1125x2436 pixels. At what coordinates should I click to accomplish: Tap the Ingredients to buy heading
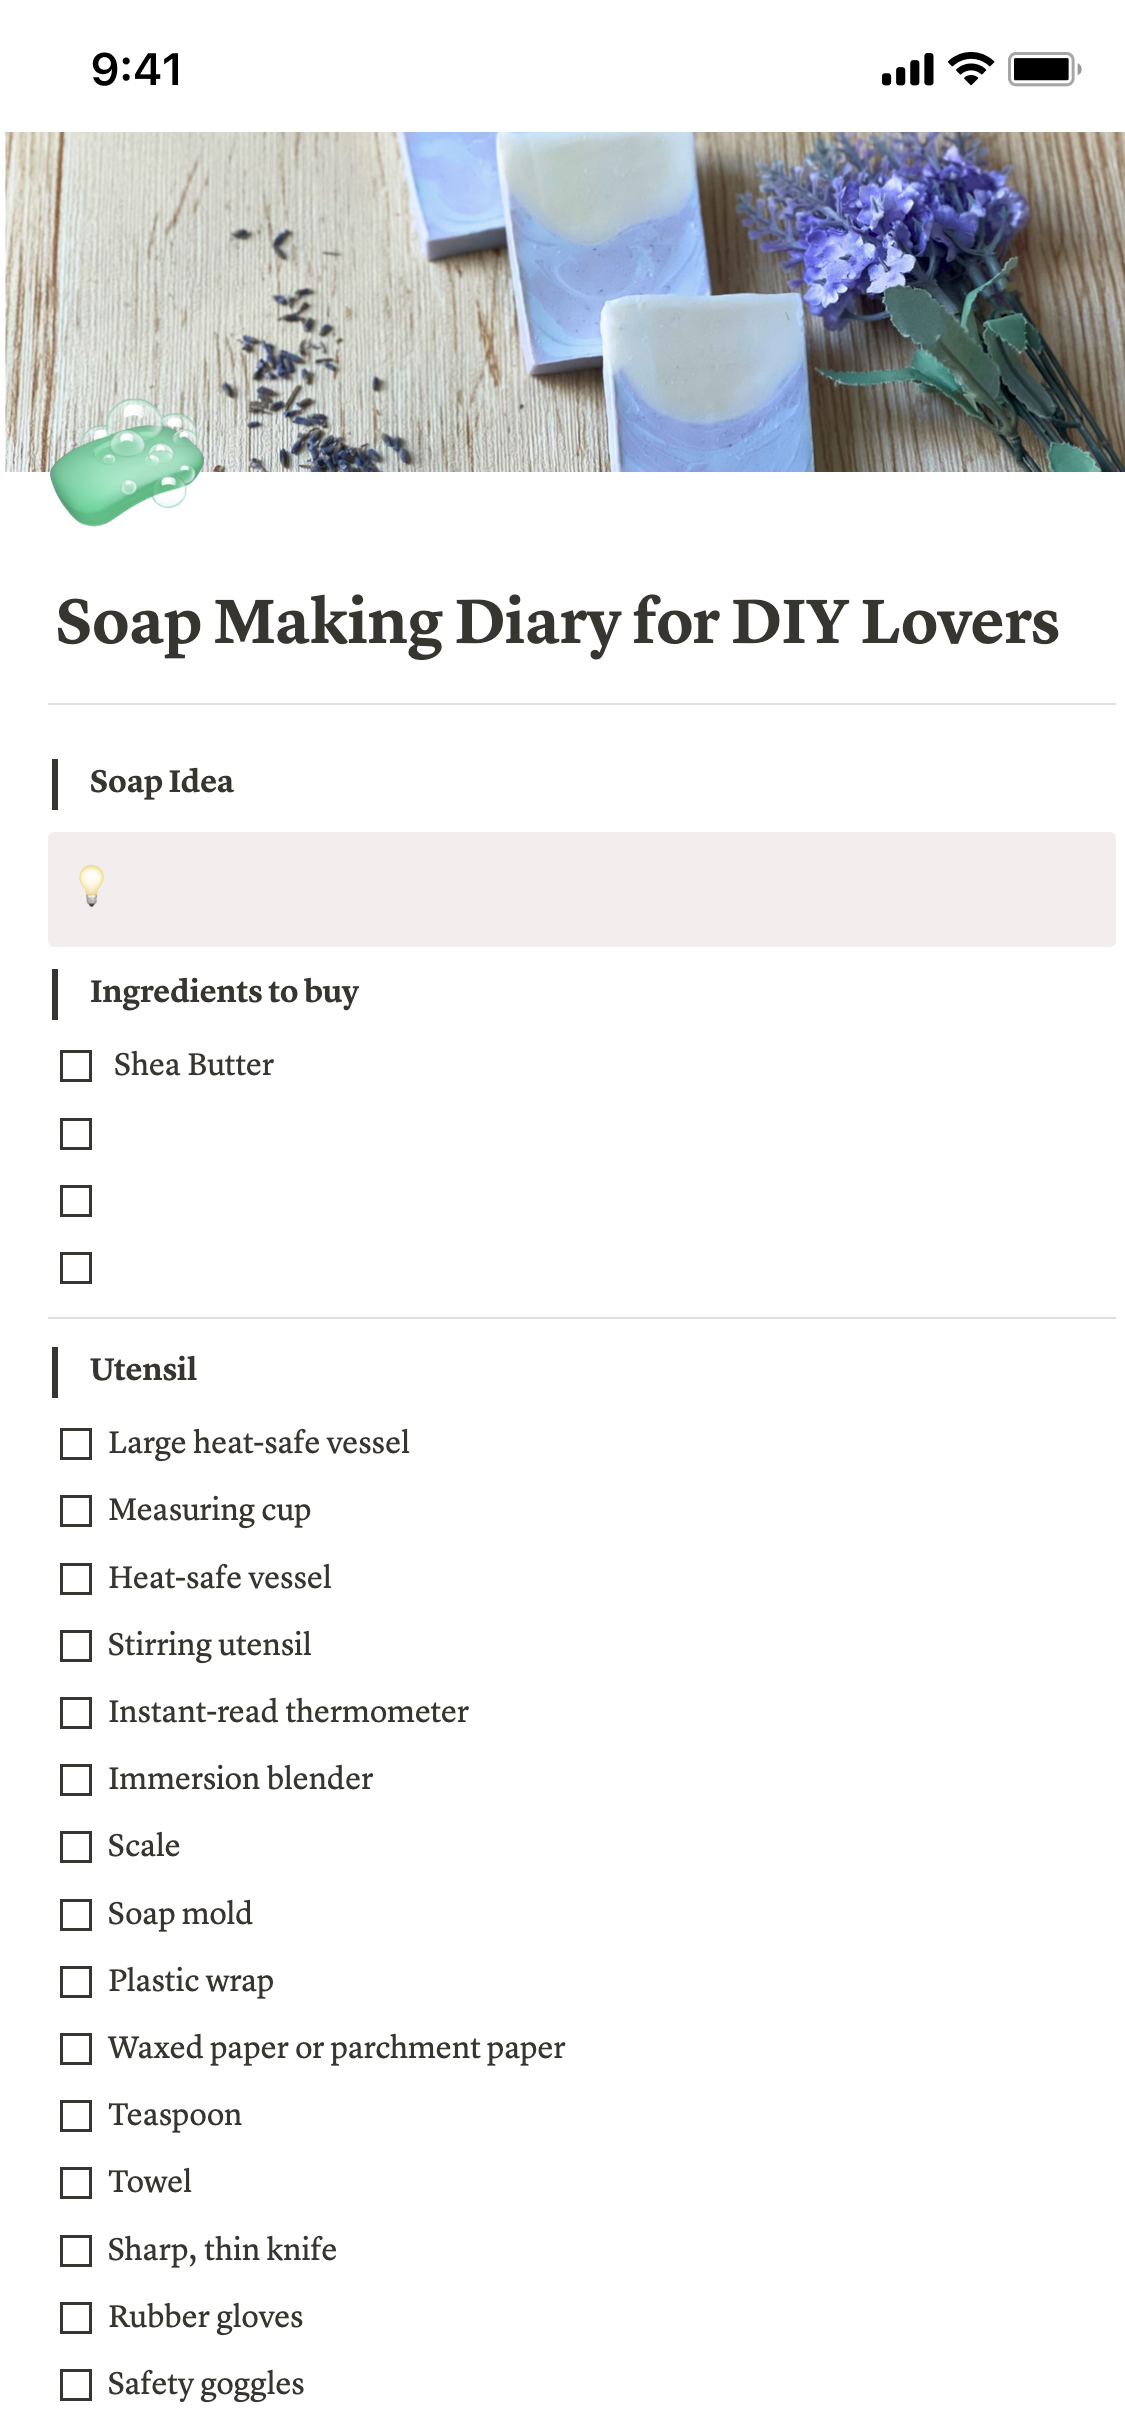tap(224, 992)
